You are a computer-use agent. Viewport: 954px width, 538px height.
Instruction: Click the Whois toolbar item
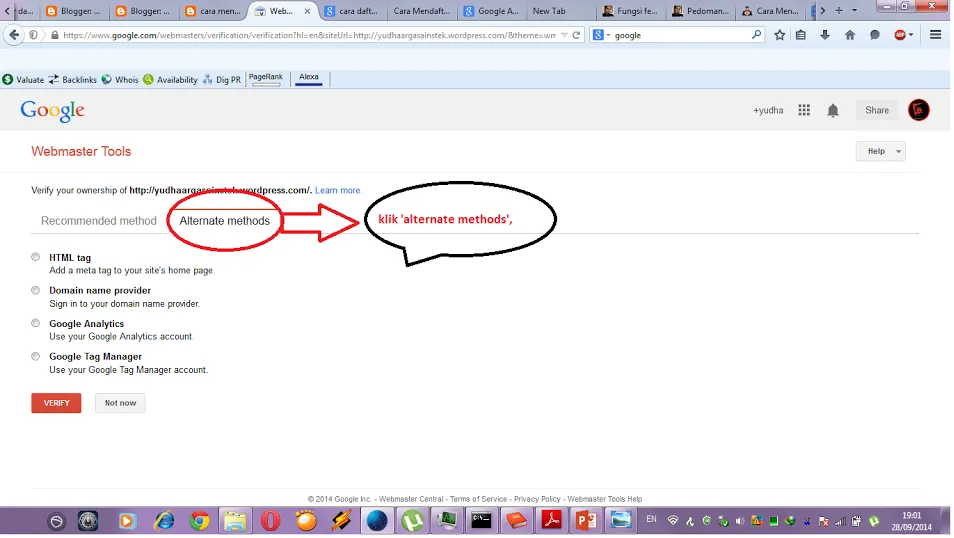[120, 80]
